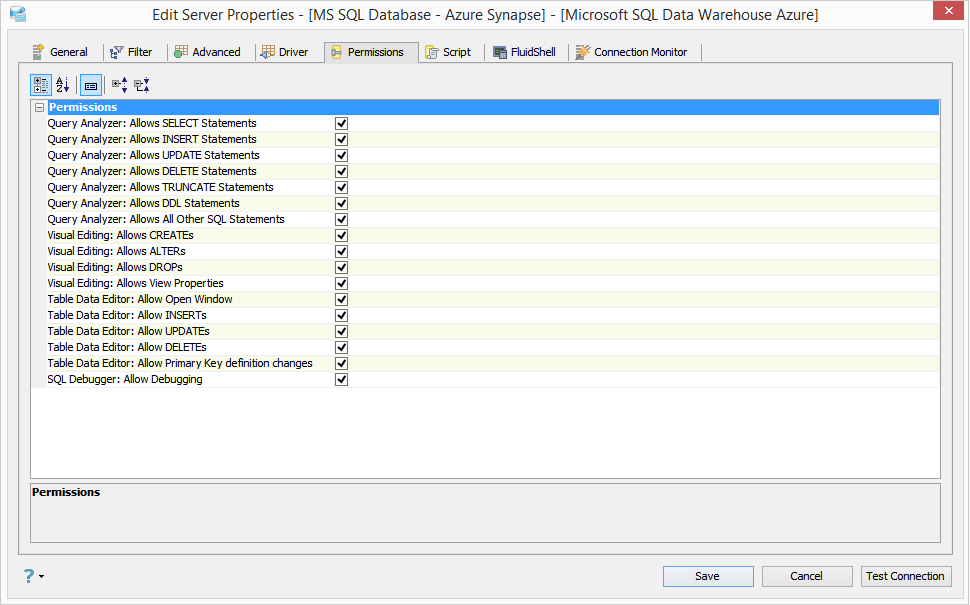Open the help dropdown arrow
Image resolution: width=970 pixels, height=605 pixels.
point(41,577)
